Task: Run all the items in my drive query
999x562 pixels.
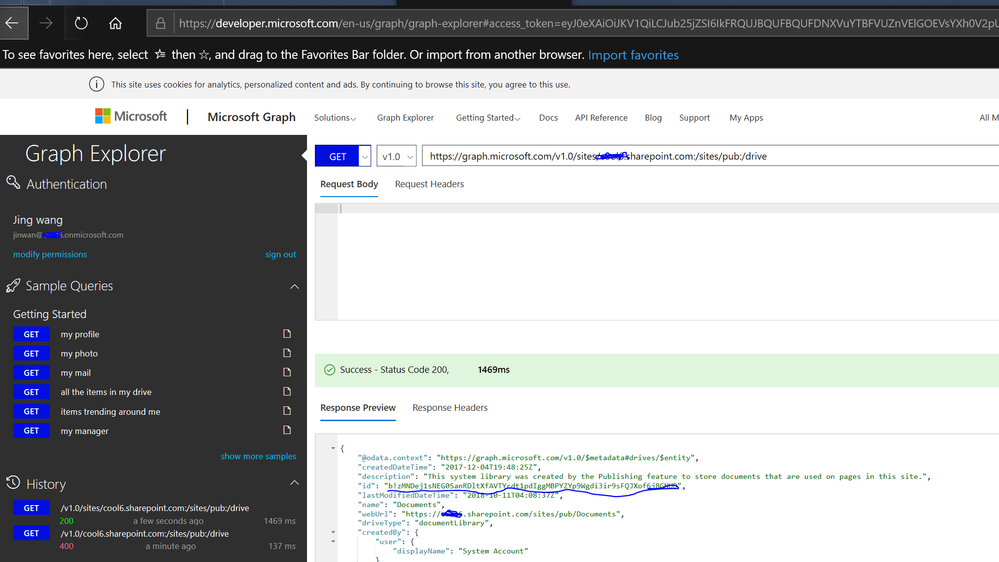Action: [x=31, y=391]
